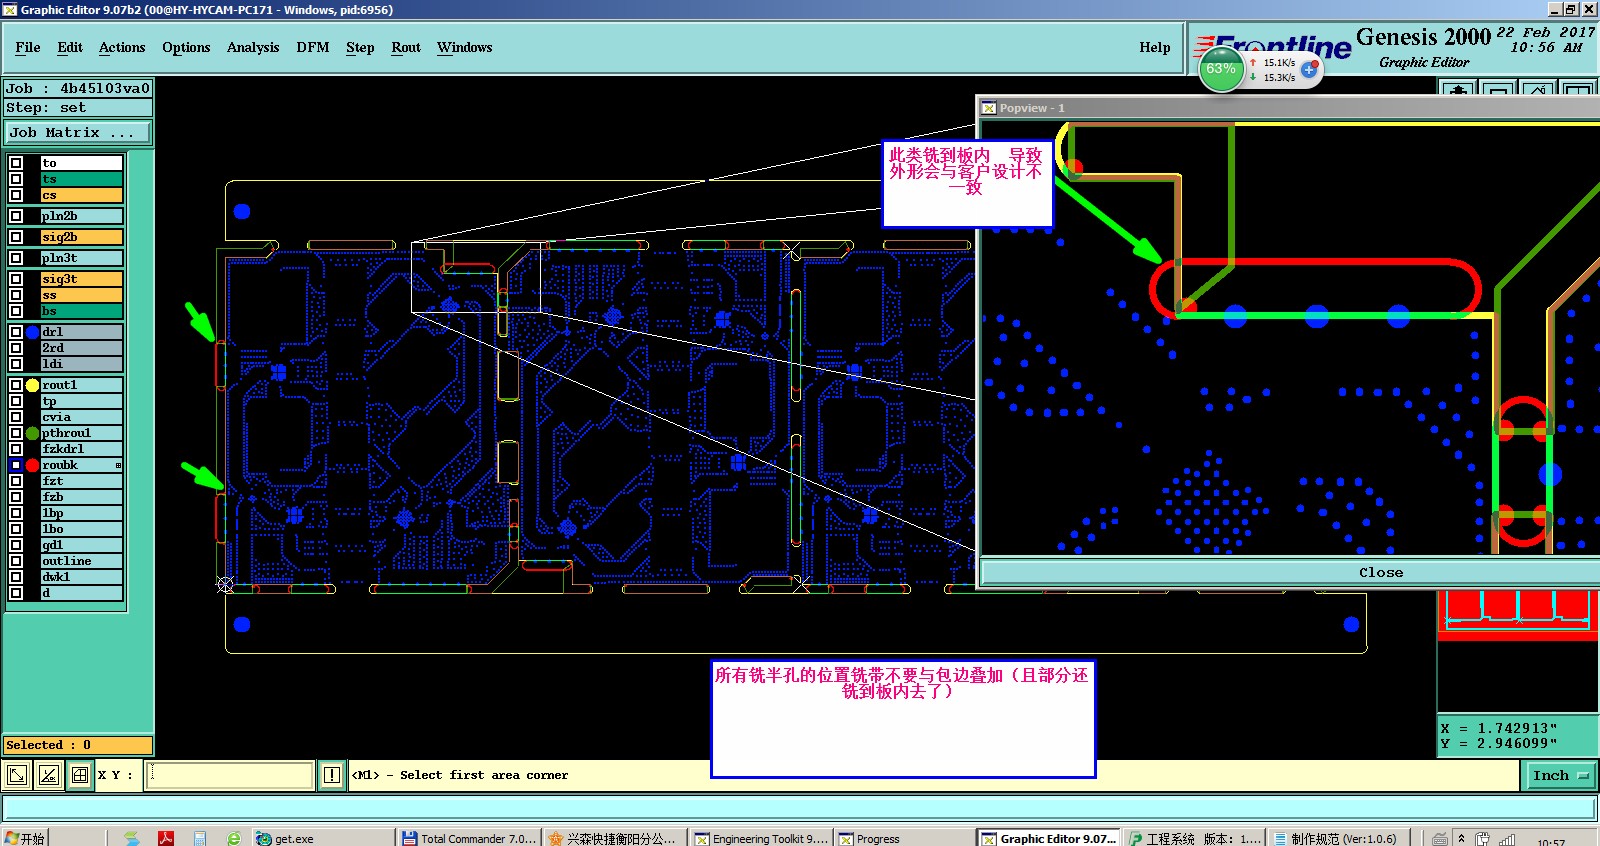The image size is (1600, 846).
Task: Click yellow color dot of rout1 layer
Action: 32,385
